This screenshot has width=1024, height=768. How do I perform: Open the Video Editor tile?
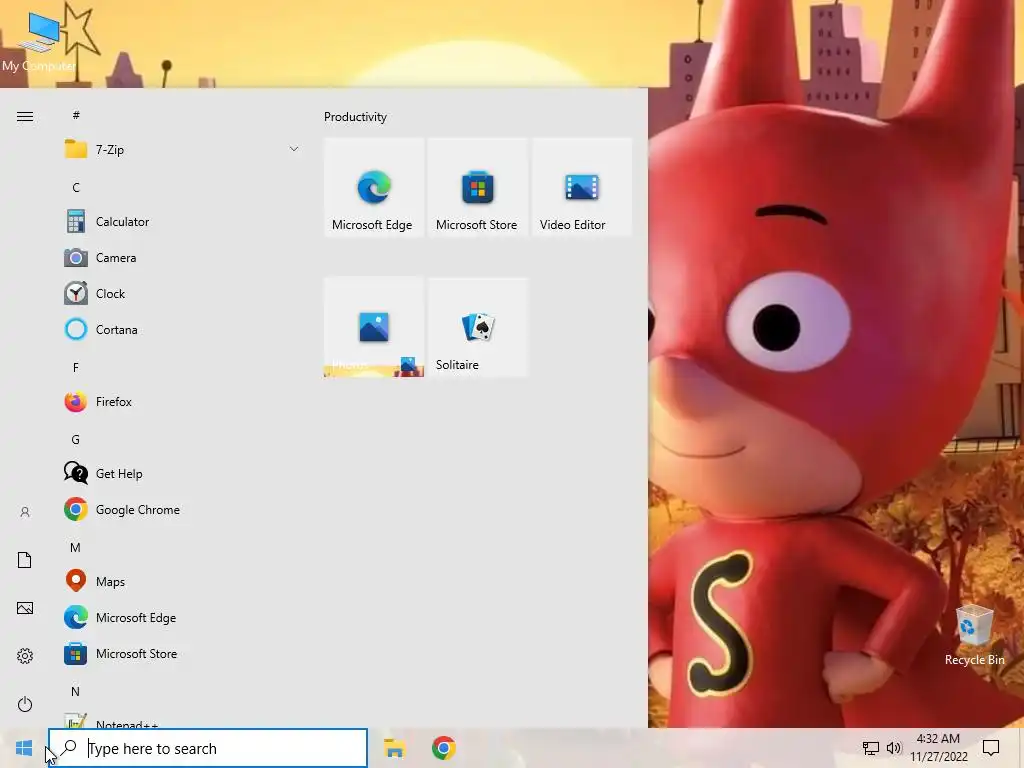pyautogui.click(x=582, y=187)
